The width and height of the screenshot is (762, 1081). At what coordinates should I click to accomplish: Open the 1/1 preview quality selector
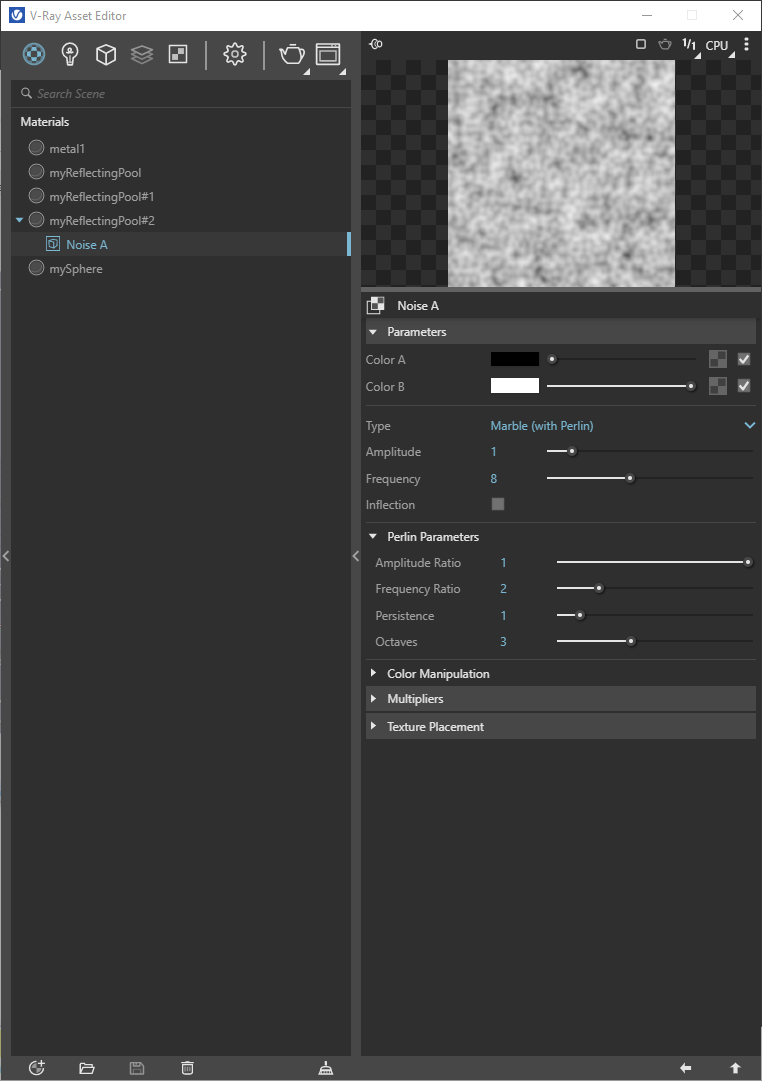(690, 45)
